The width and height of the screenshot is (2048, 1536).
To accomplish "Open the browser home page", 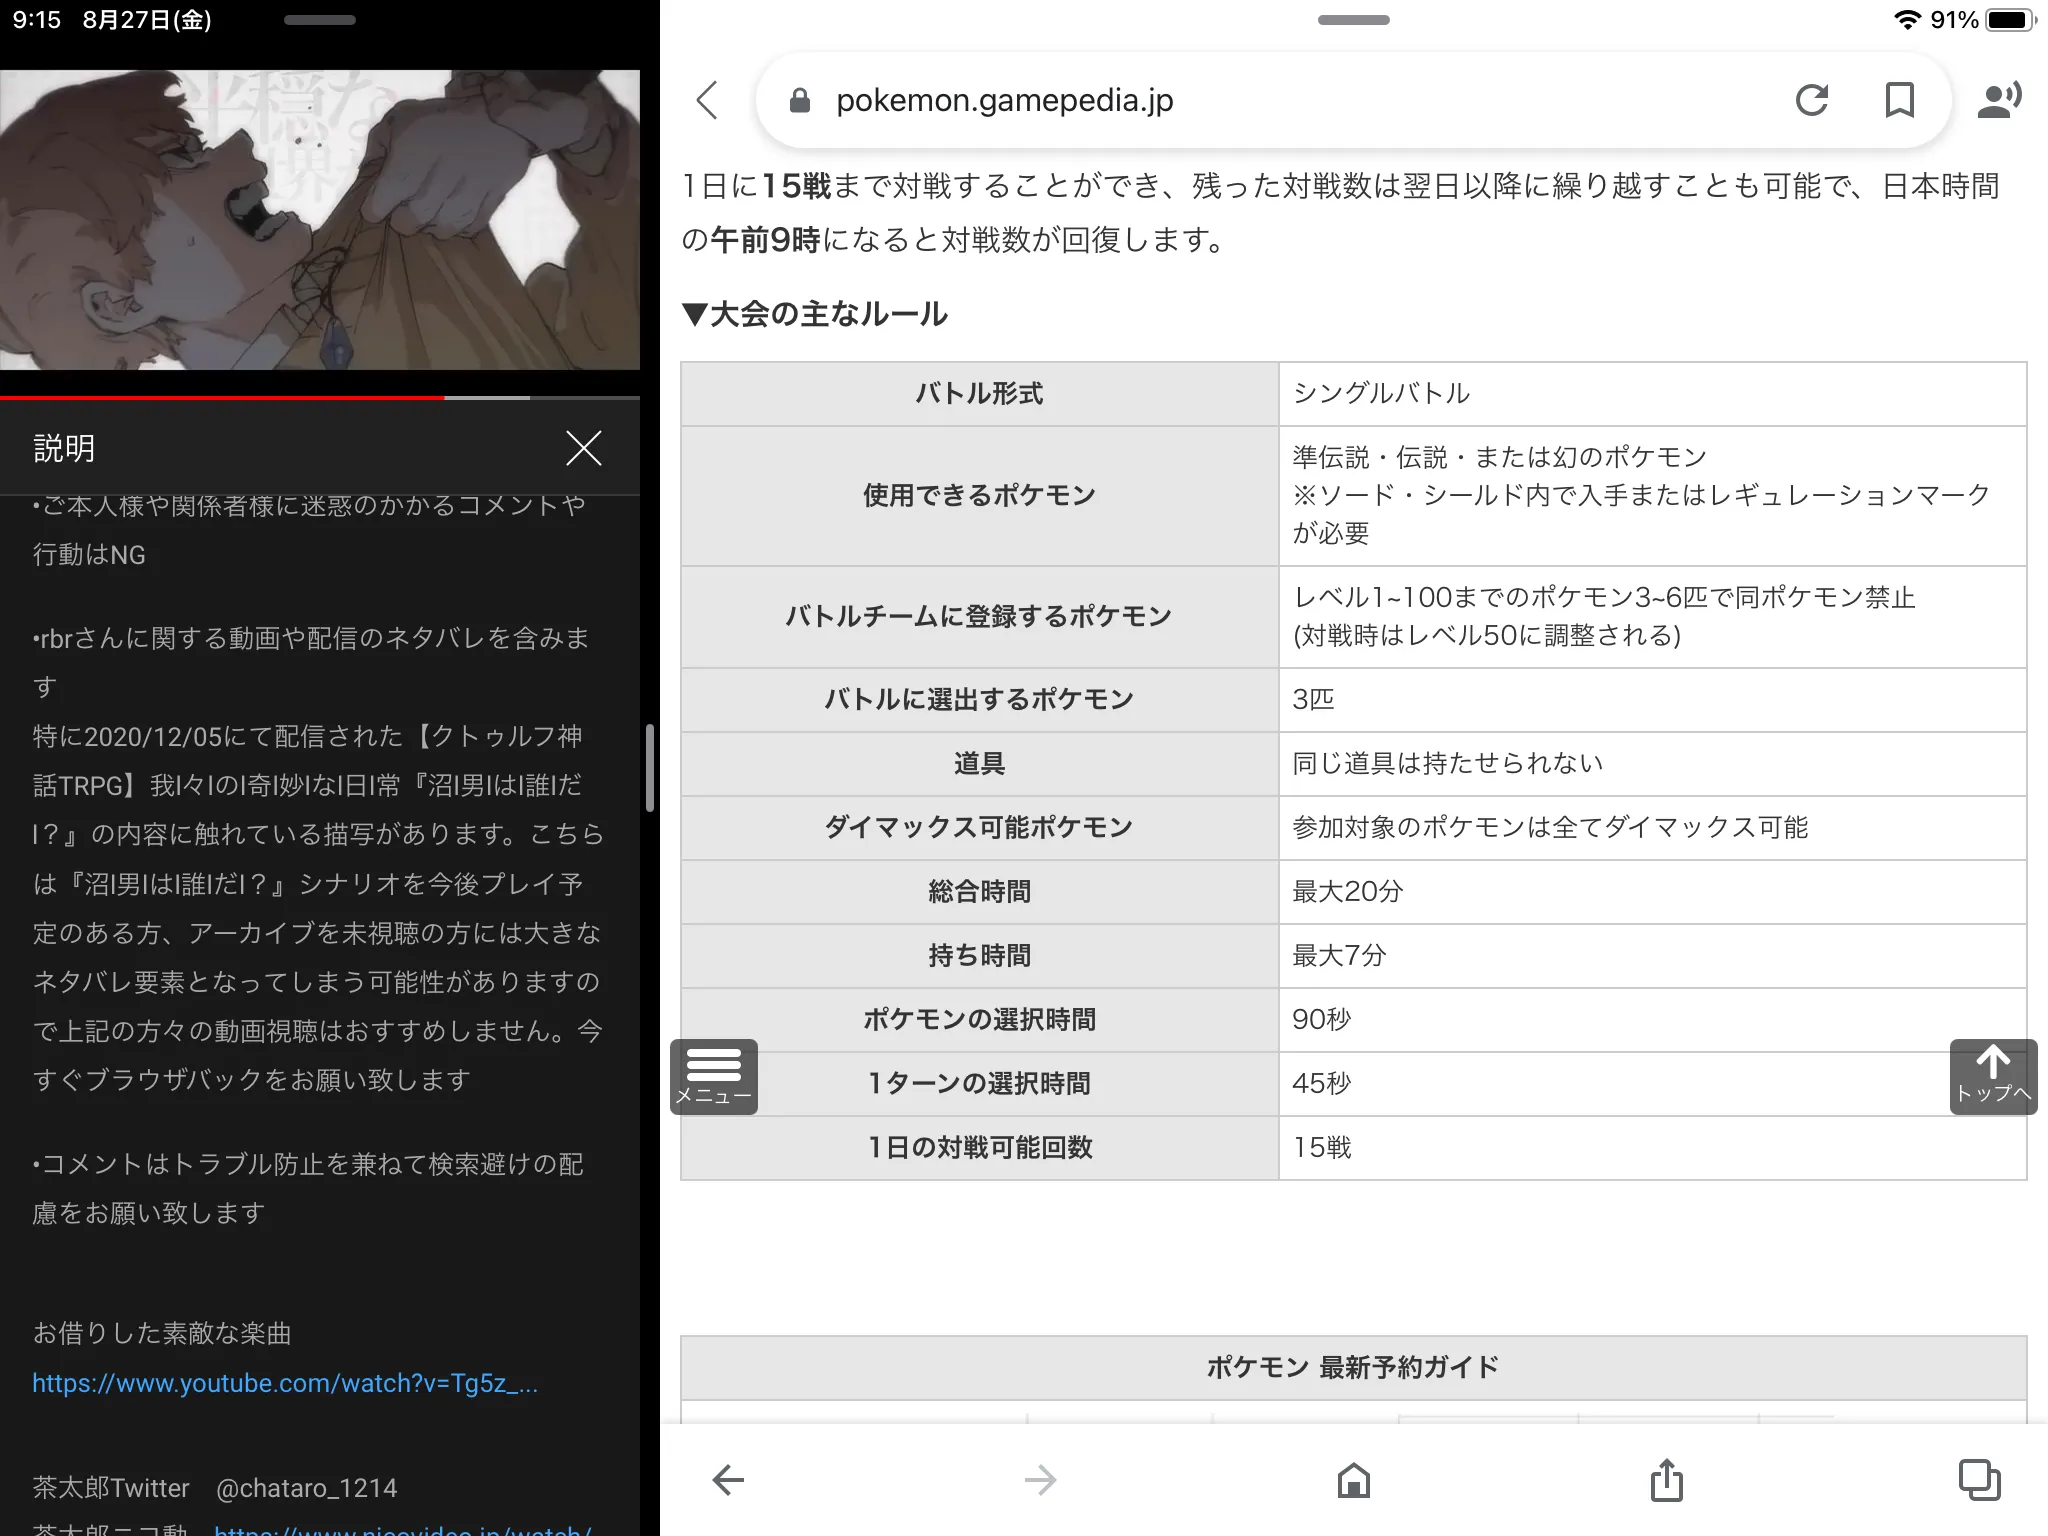I will [1354, 1480].
